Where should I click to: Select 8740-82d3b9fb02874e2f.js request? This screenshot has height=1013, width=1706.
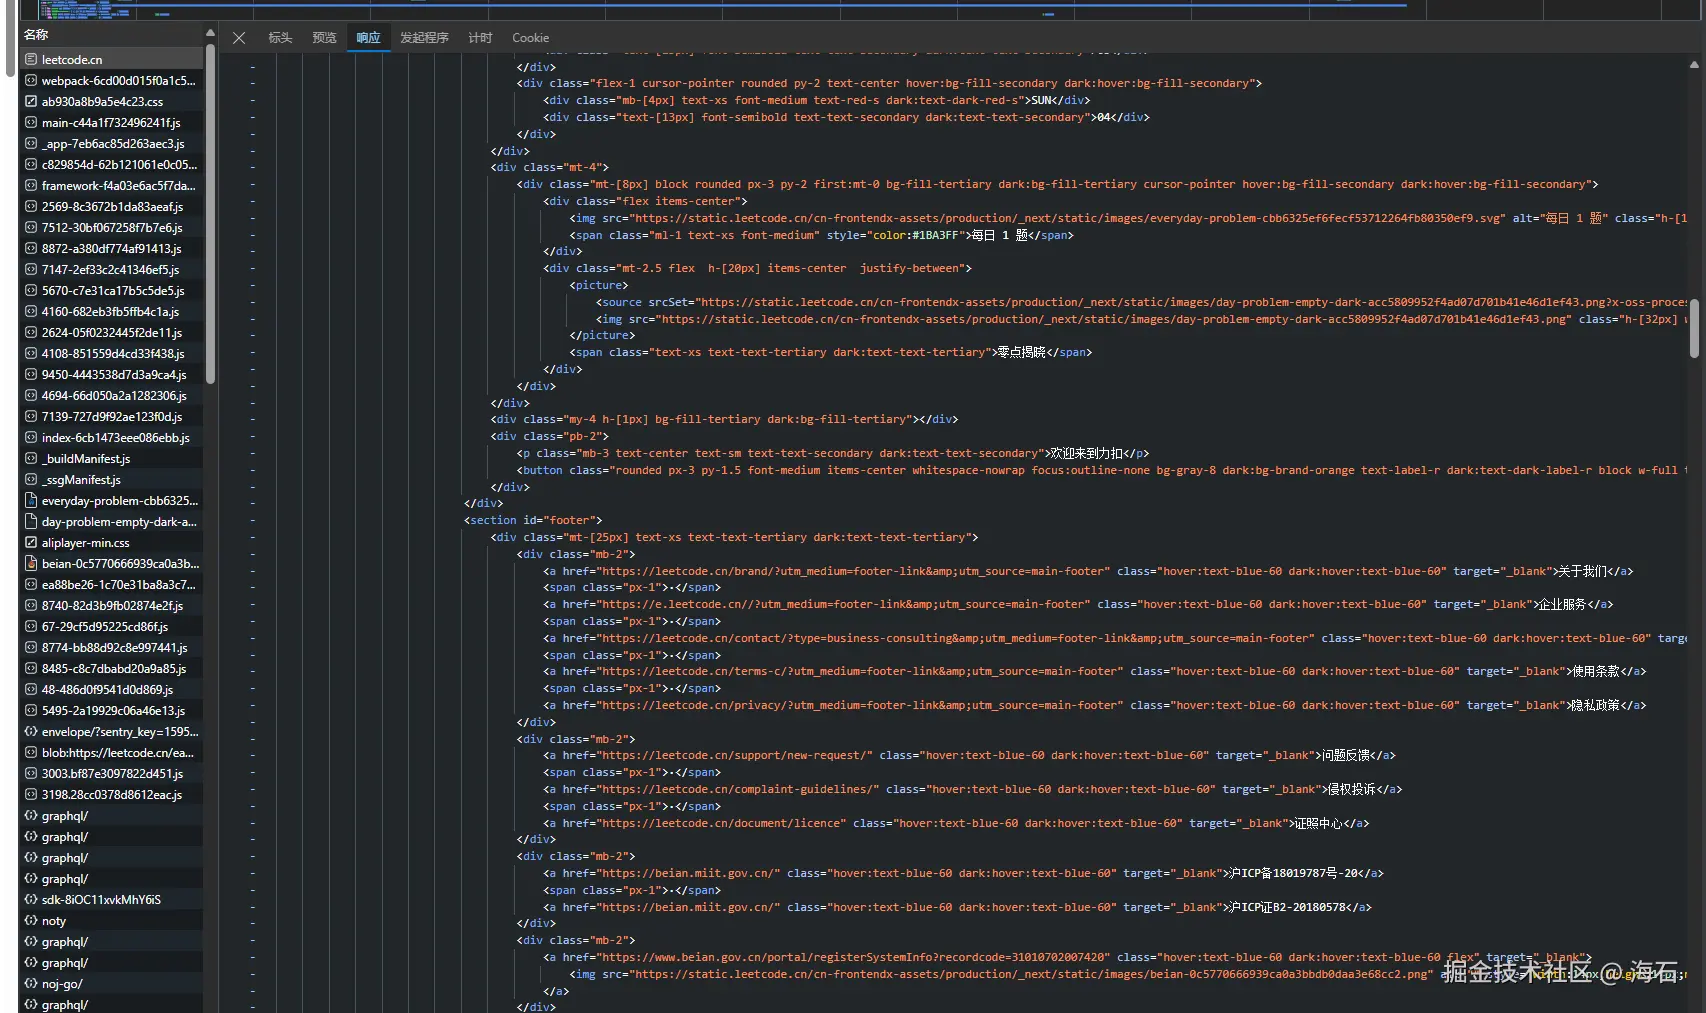tap(112, 606)
